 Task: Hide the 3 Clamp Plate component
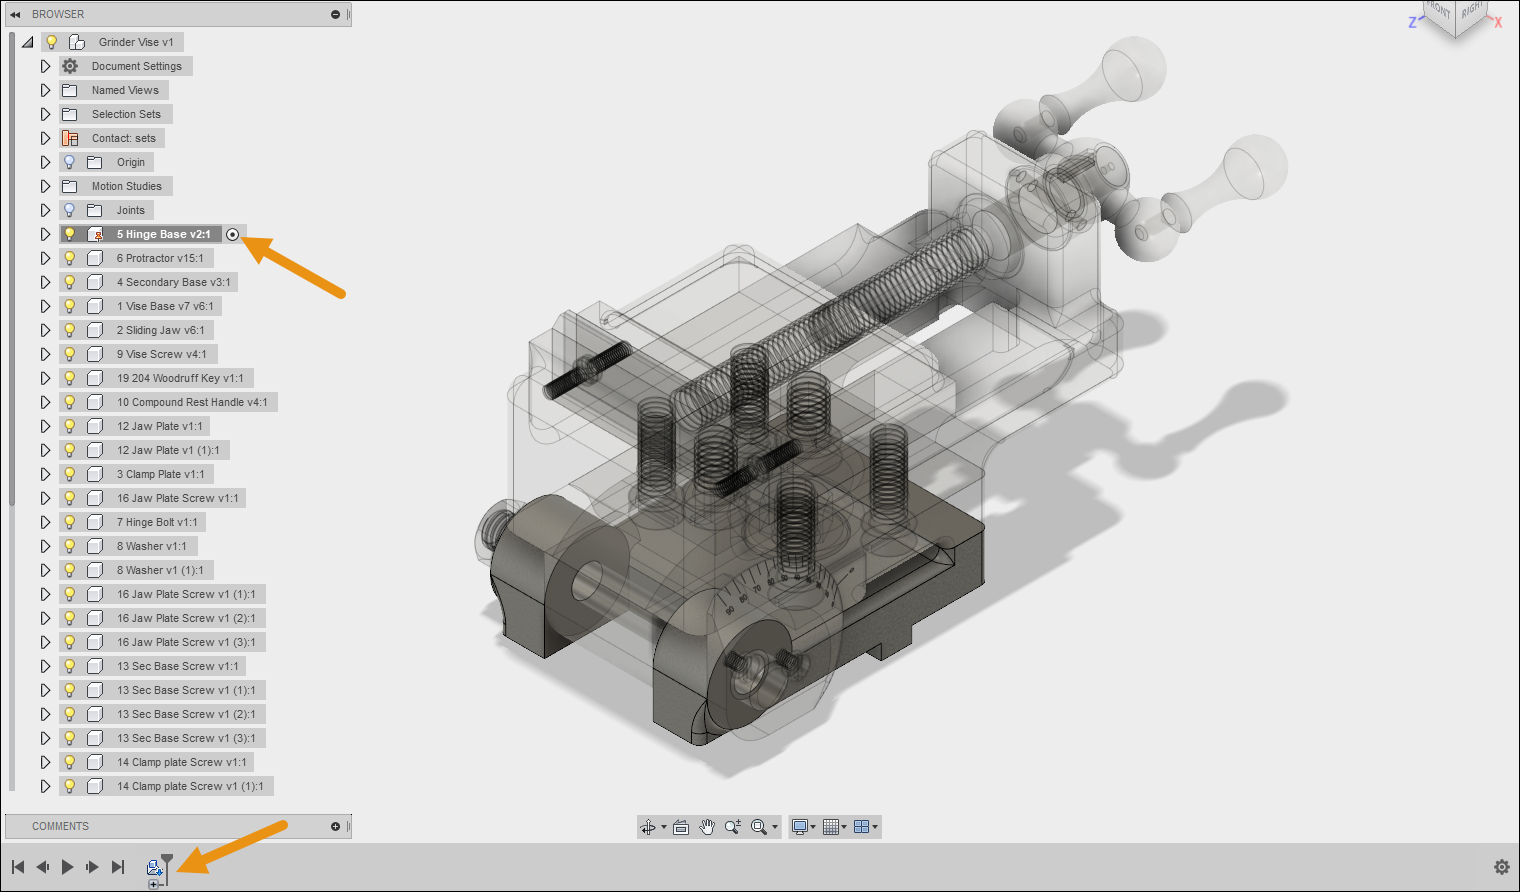point(69,474)
